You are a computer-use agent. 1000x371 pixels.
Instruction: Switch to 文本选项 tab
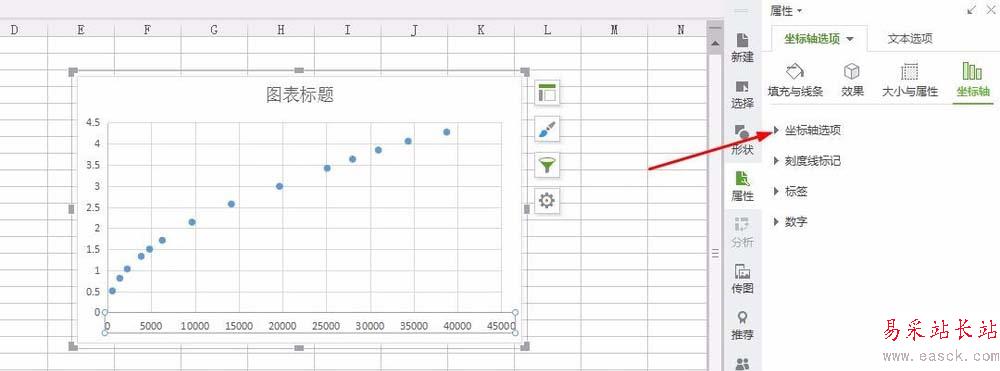point(910,39)
